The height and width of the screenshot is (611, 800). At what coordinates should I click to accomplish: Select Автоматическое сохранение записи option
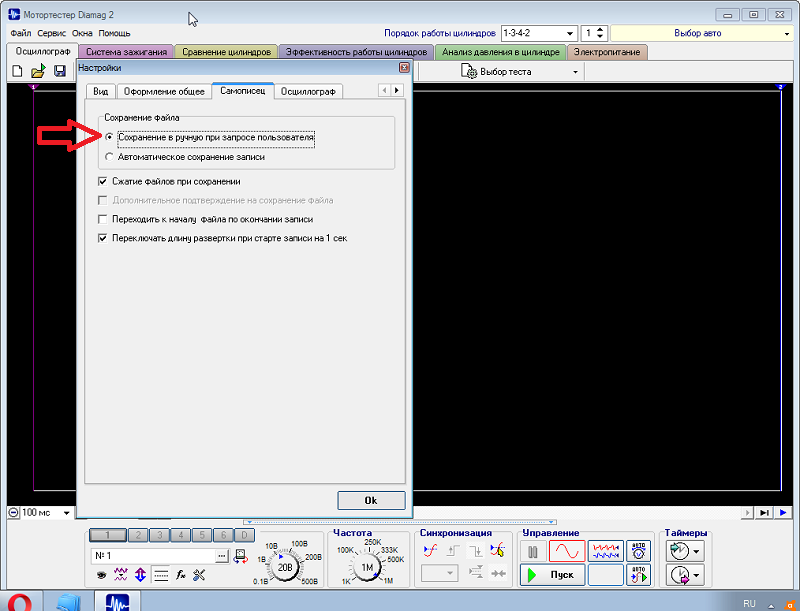109,157
